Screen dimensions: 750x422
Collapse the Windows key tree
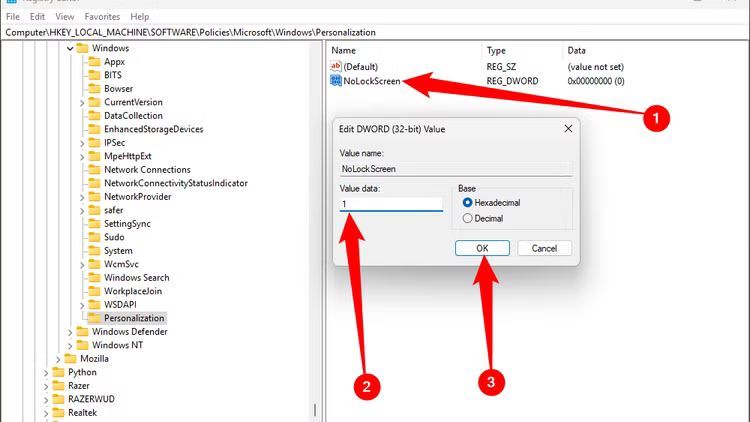(x=70, y=48)
